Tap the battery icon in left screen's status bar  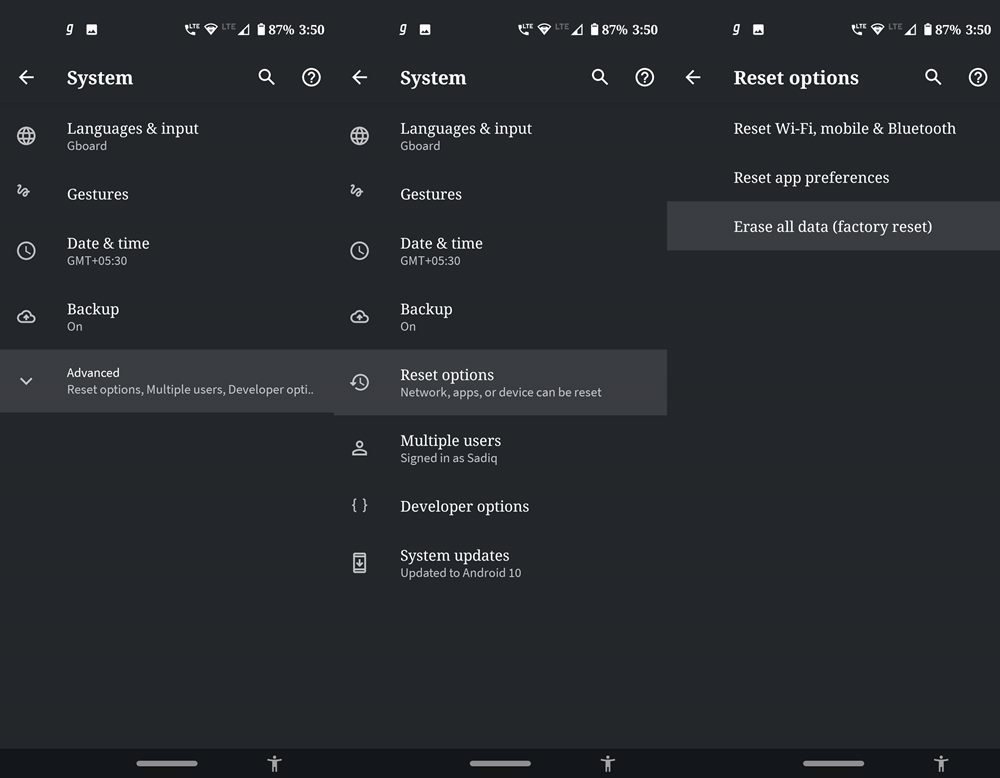[261, 29]
